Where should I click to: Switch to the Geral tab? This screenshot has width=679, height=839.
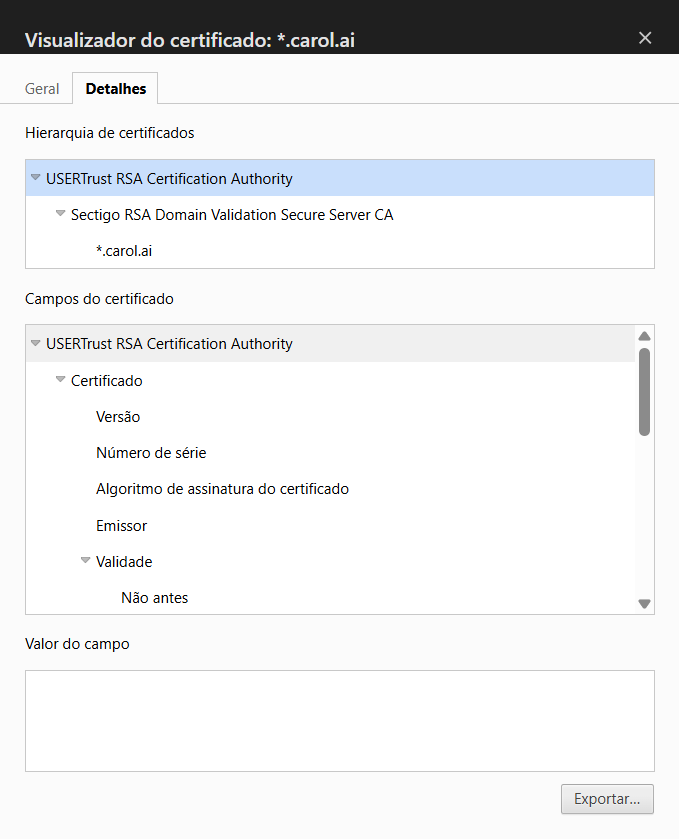coord(42,89)
